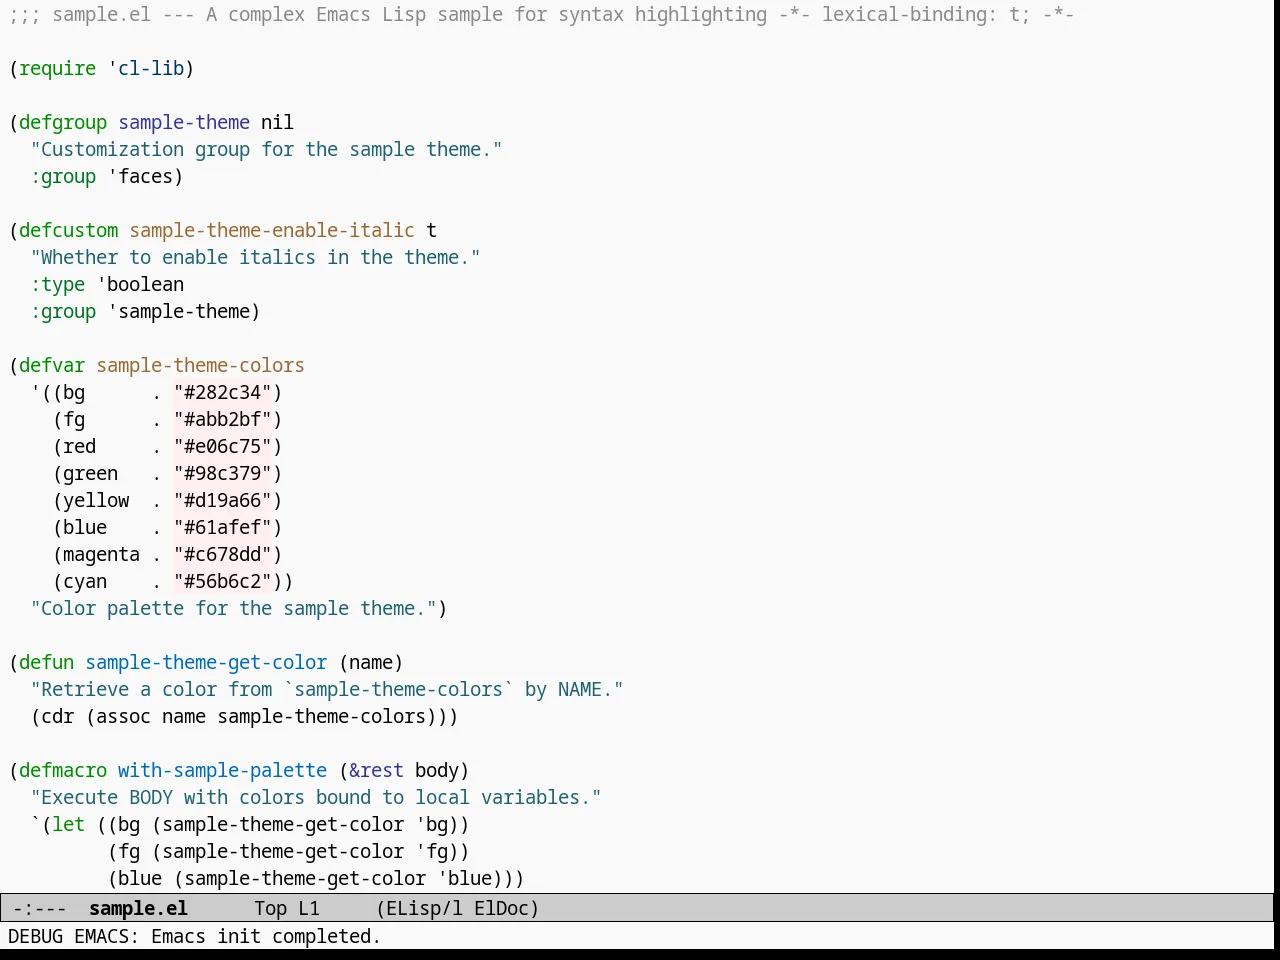Click the &rest keyword
The height and width of the screenshot is (960, 1280).
click(x=377, y=770)
